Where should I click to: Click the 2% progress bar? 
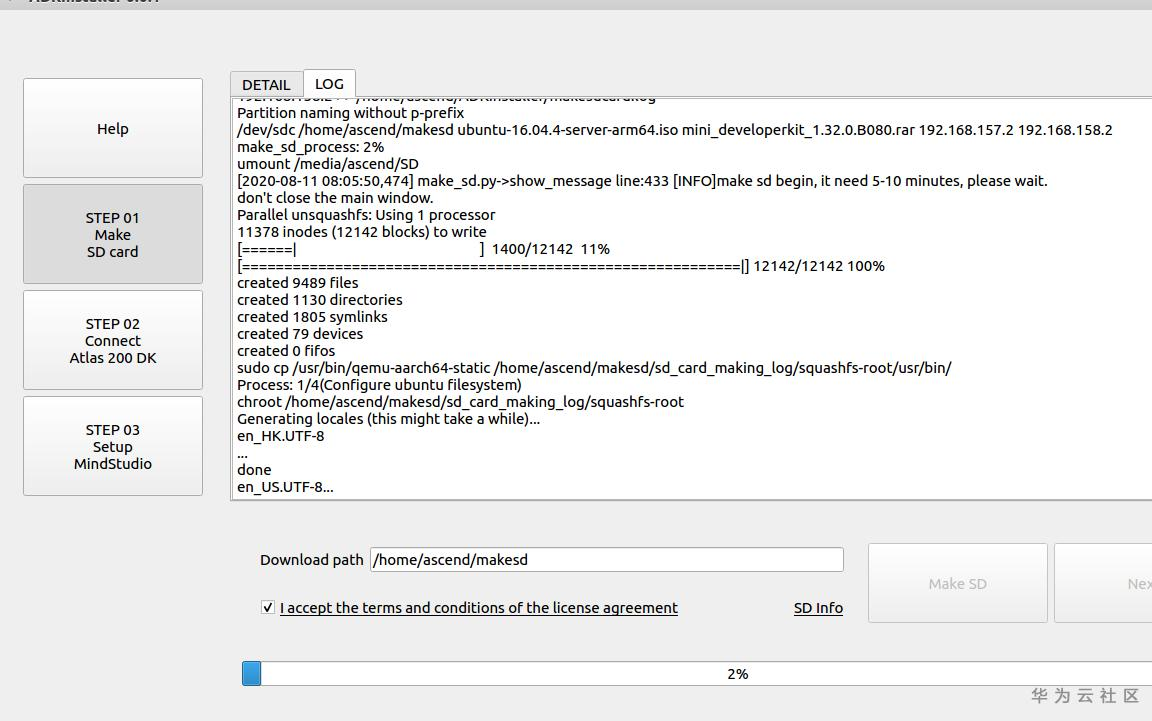[696, 673]
